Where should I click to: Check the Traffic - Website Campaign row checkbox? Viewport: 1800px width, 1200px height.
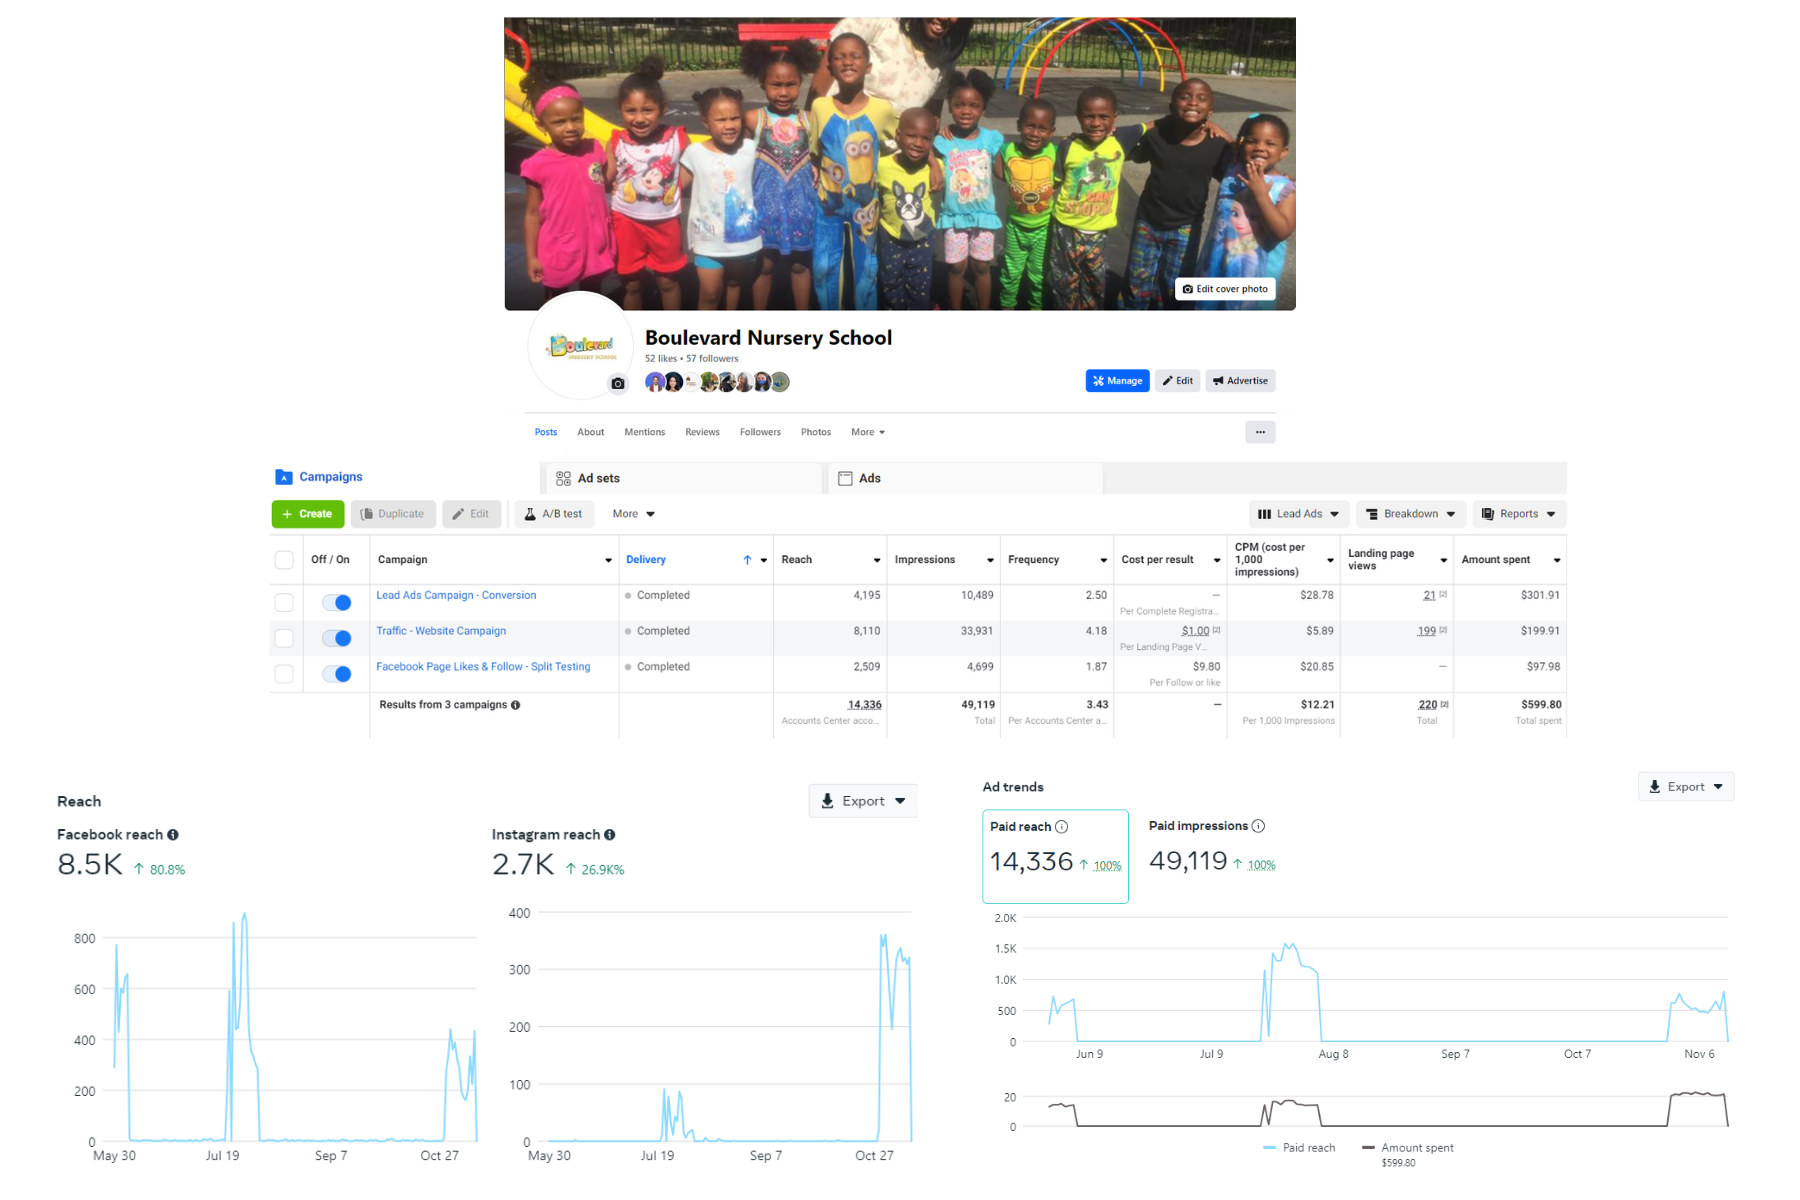pyautogui.click(x=284, y=638)
